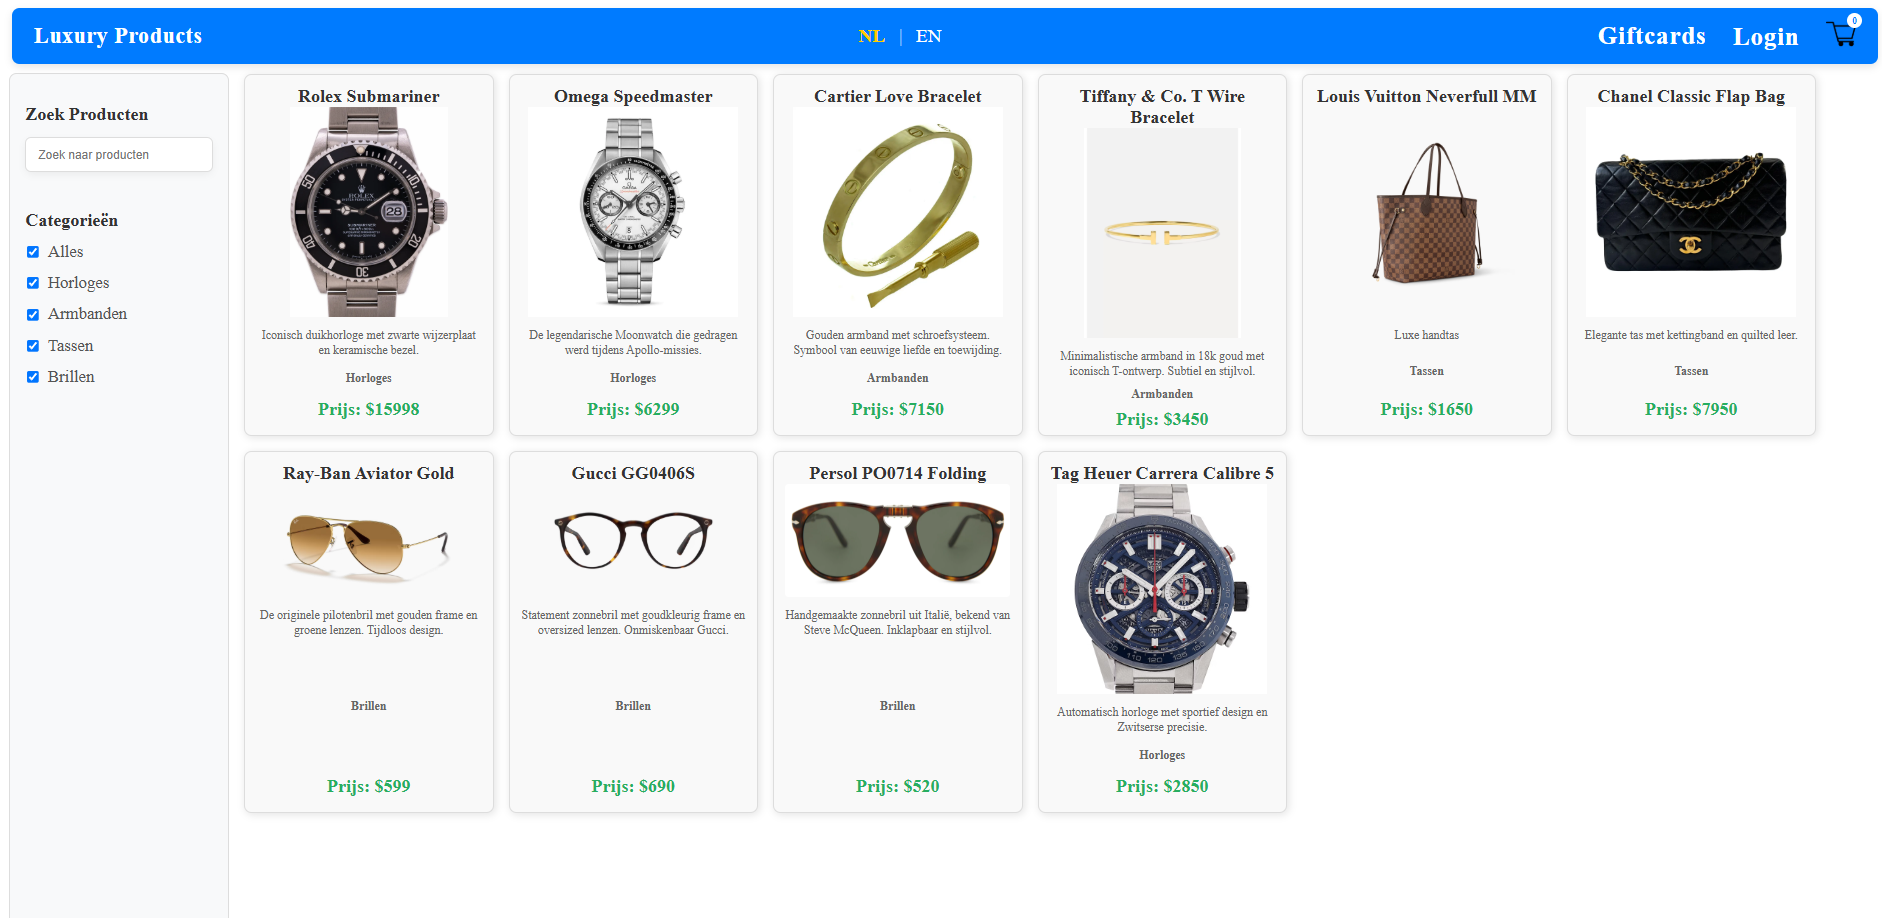This screenshot has width=1882, height=918.
Task: Click the Luxury Products site title
Action: coord(118,36)
